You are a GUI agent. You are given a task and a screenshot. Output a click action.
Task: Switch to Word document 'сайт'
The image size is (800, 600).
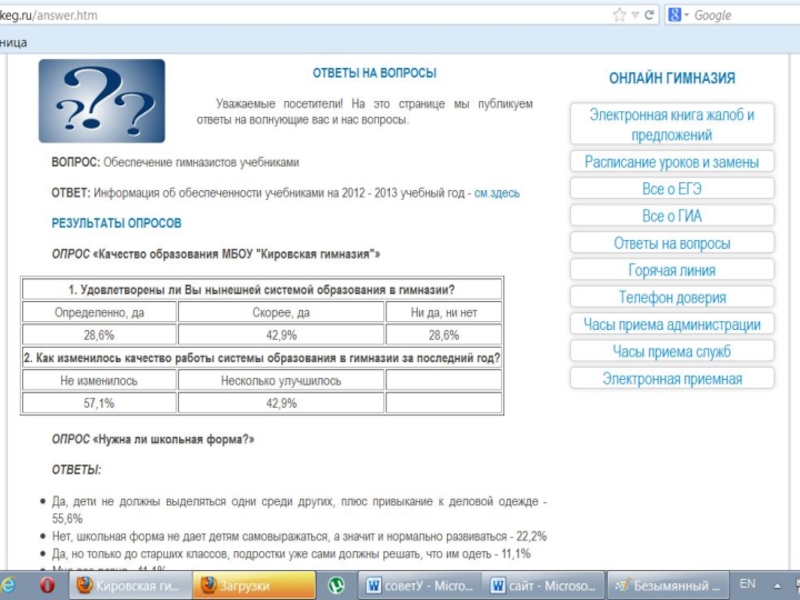(x=544, y=585)
